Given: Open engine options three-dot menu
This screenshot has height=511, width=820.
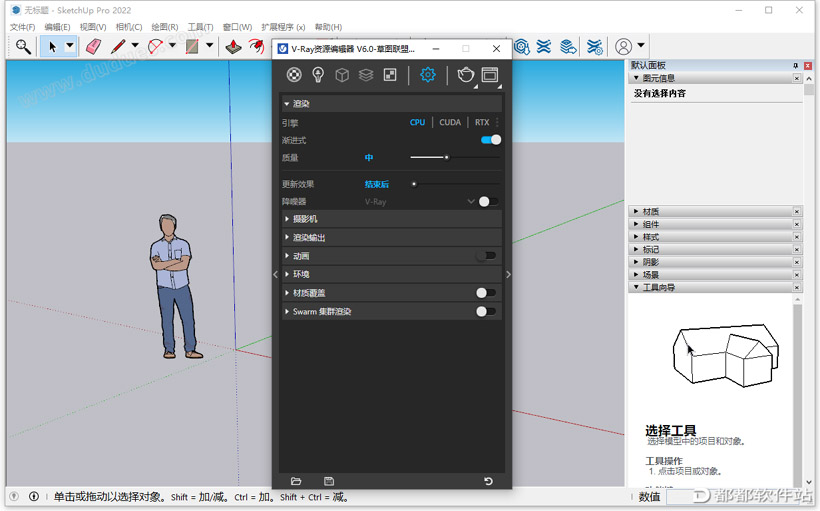Looking at the screenshot, I should (497, 122).
